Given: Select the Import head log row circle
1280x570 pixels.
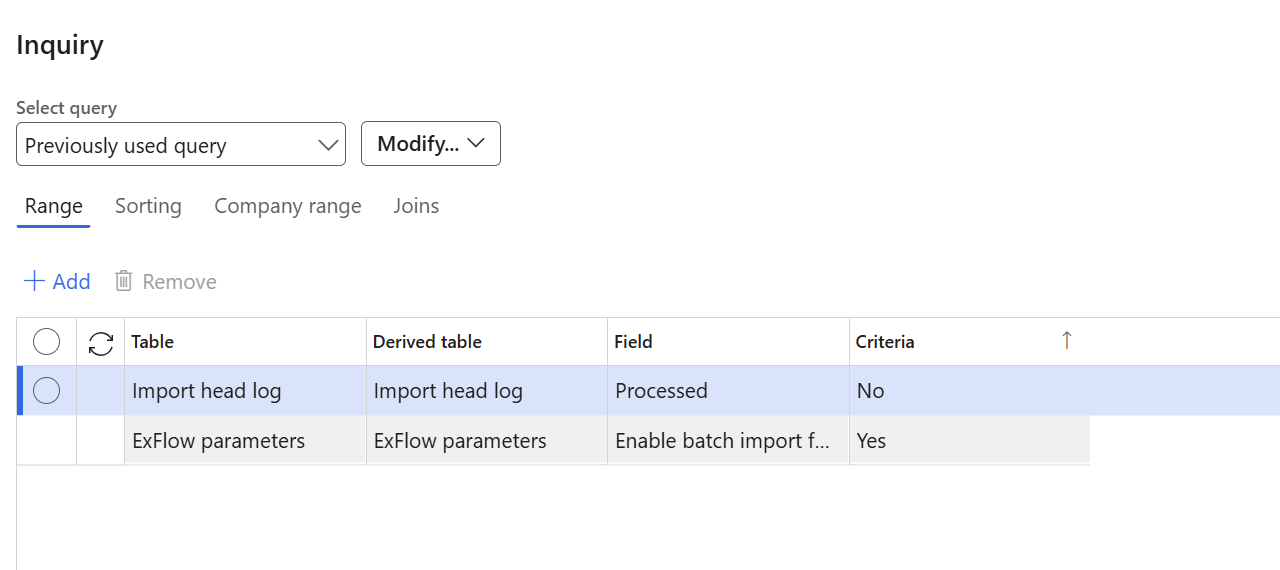Looking at the screenshot, I should point(47,391).
